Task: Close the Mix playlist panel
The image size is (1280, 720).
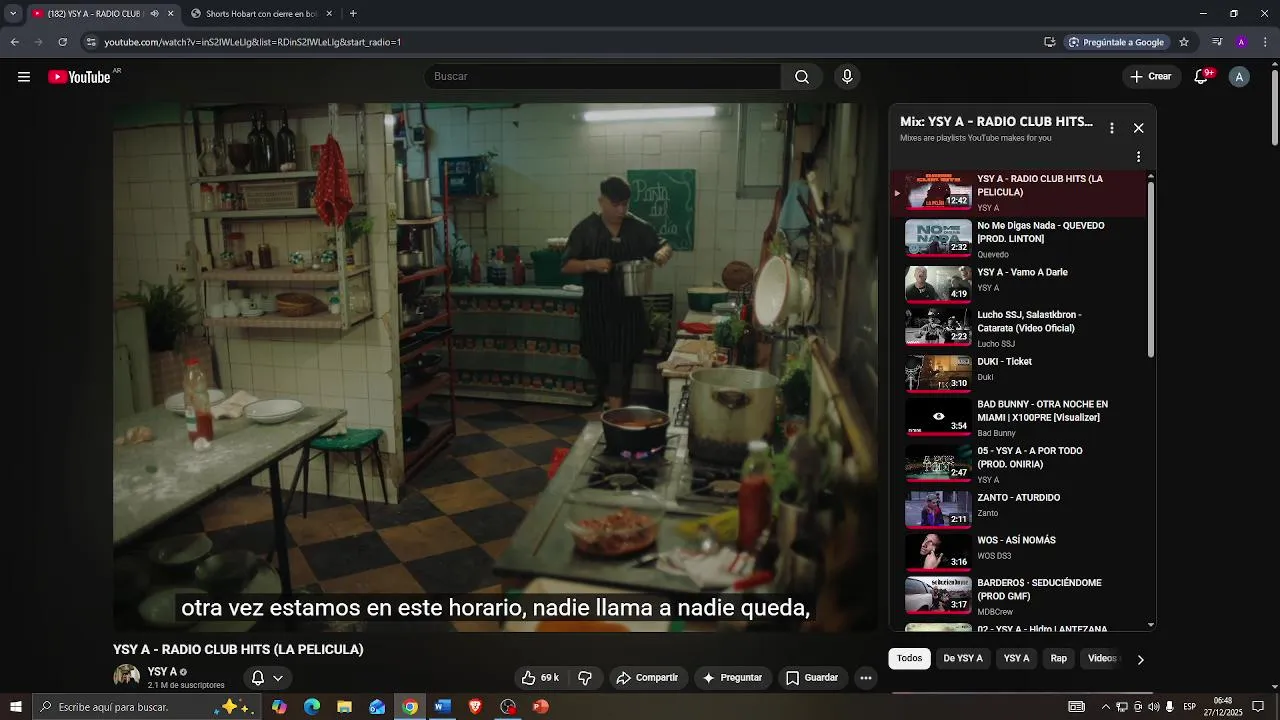Action: click(x=1138, y=128)
